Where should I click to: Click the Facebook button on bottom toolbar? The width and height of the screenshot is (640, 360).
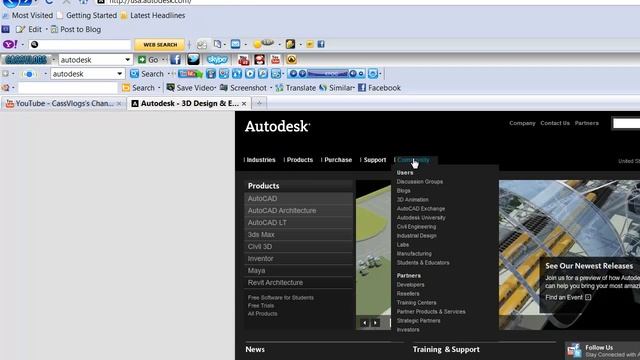pyautogui.click(x=379, y=88)
